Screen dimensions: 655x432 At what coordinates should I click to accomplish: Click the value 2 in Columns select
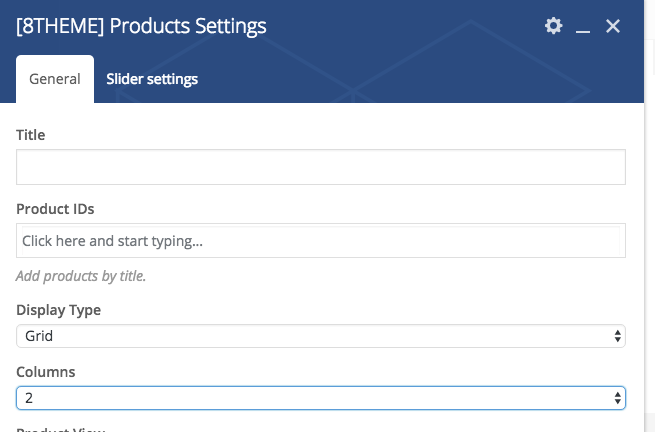pos(29,398)
